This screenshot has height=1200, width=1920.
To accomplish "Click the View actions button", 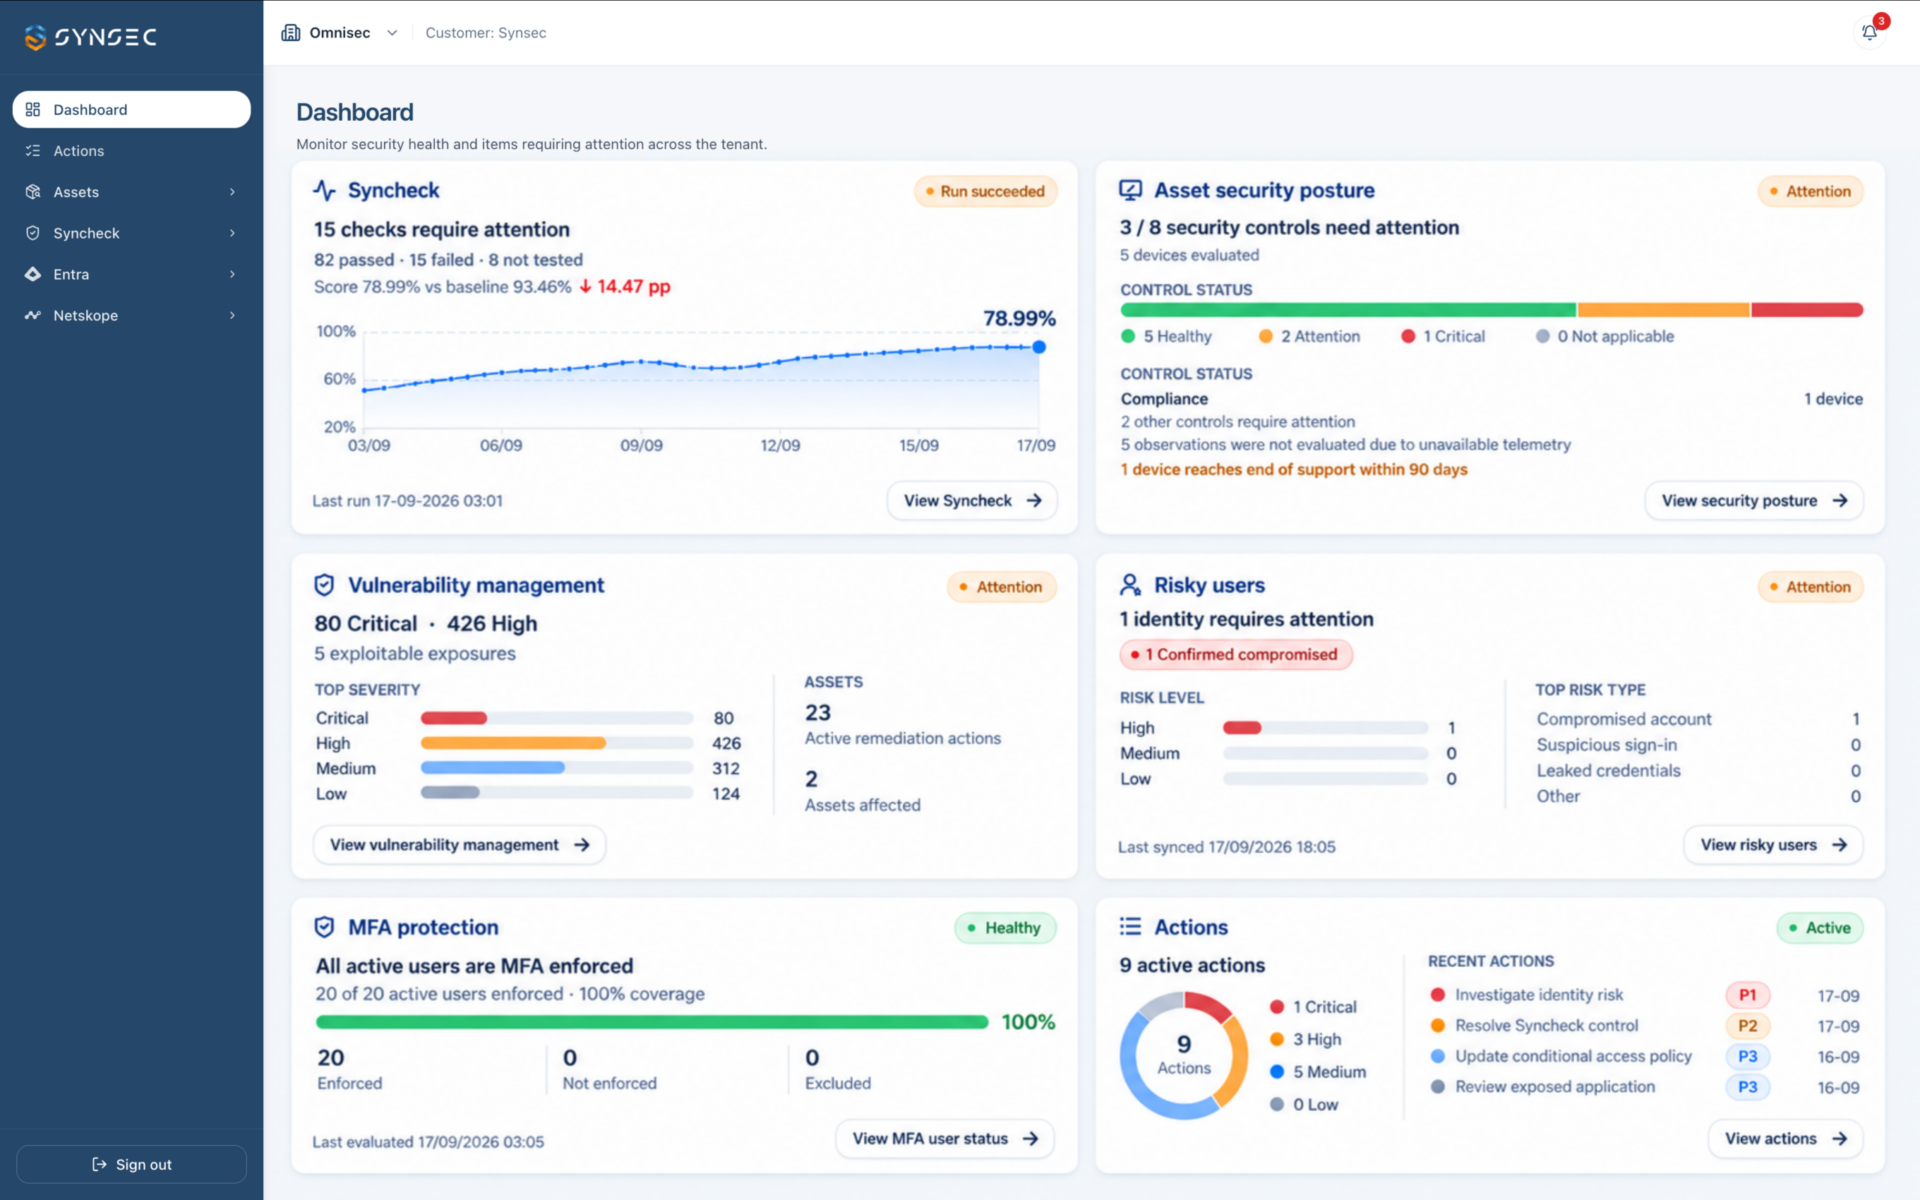I will coord(1785,1139).
